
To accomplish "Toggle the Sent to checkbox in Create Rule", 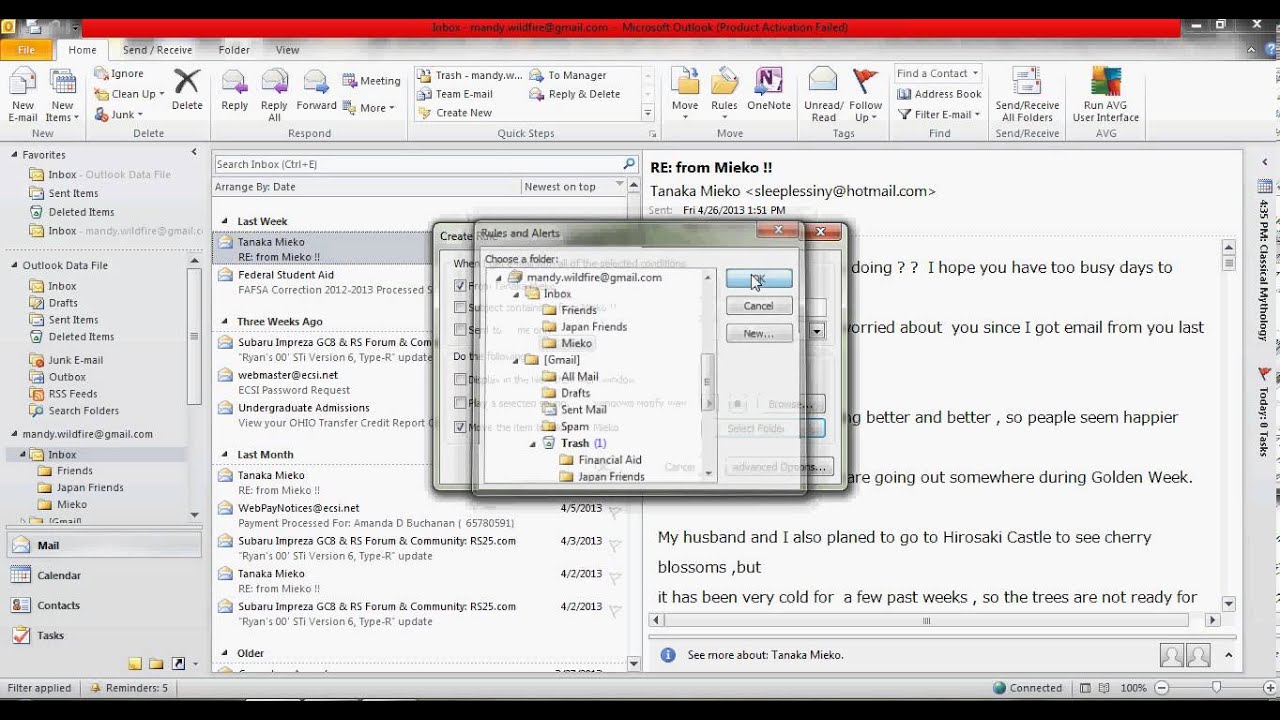I will (460, 330).
